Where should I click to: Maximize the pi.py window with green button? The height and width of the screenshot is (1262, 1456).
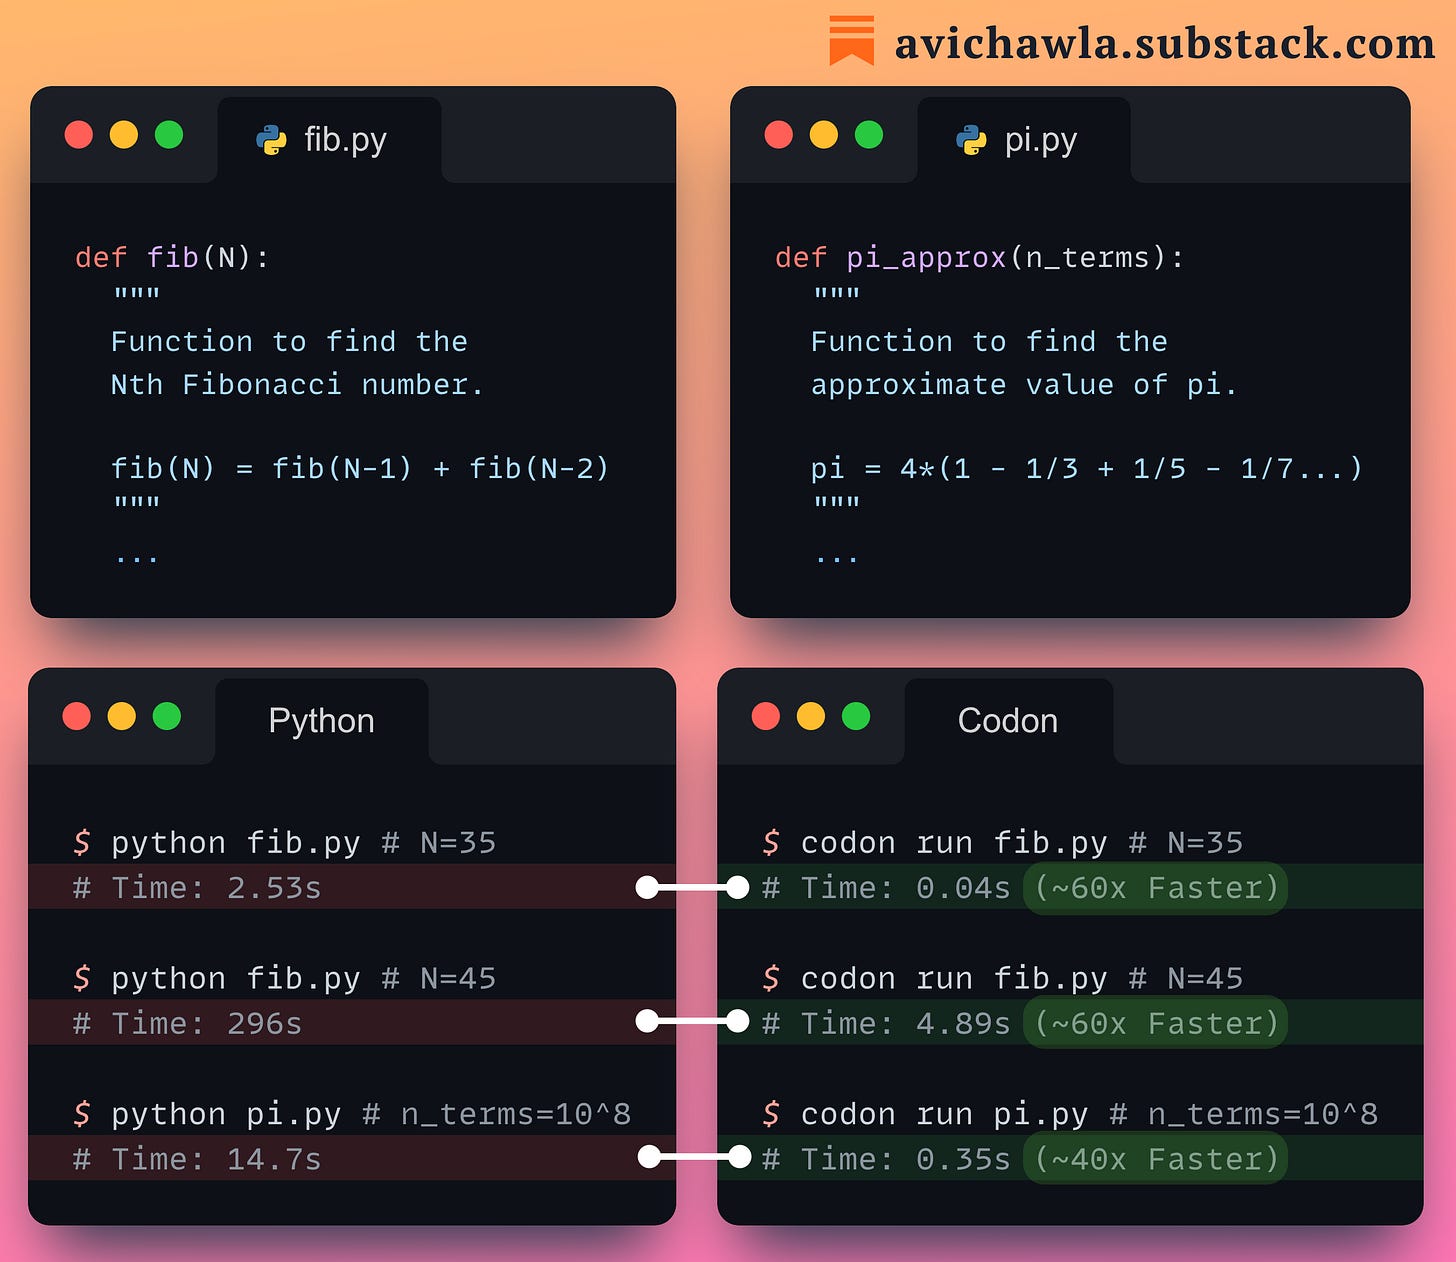coord(869,134)
